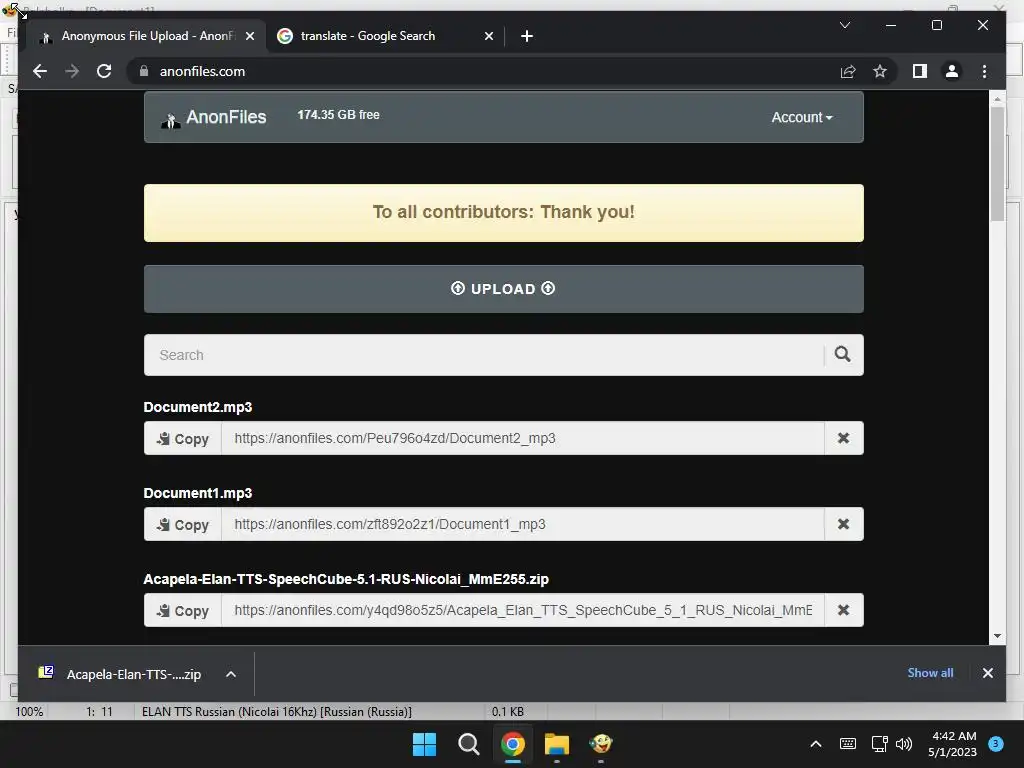
Task: Click the browser forward arrow
Action: click(x=72, y=71)
